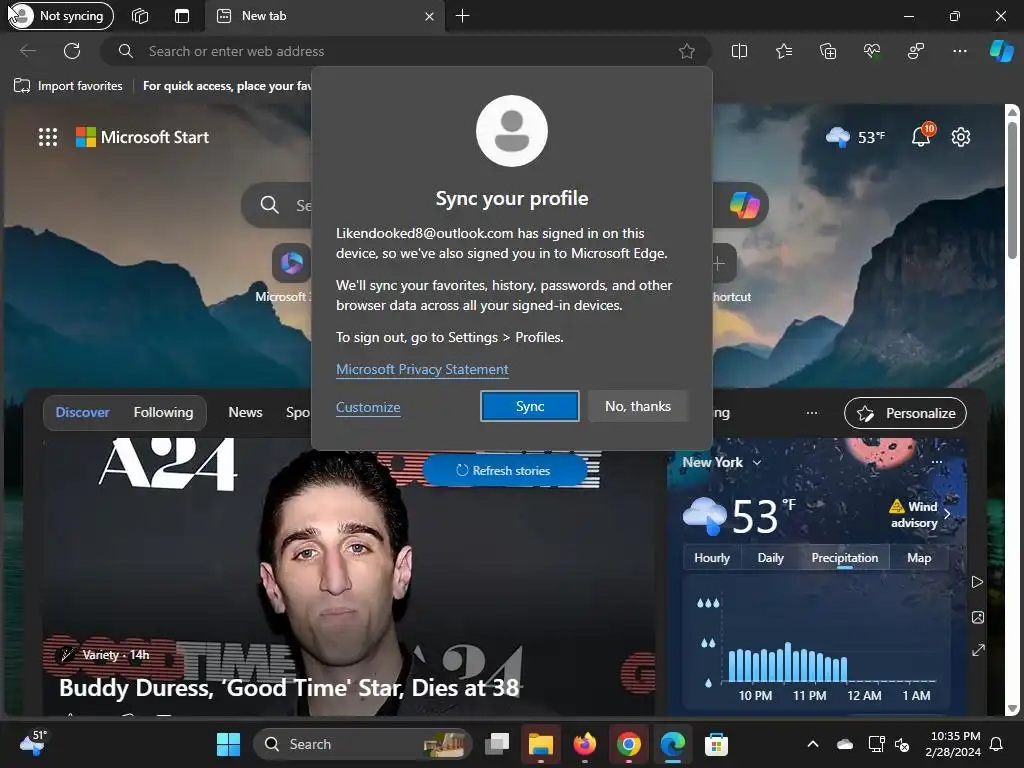
Task: Switch to the Following tab
Action: pyautogui.click(x=163, y=412)
